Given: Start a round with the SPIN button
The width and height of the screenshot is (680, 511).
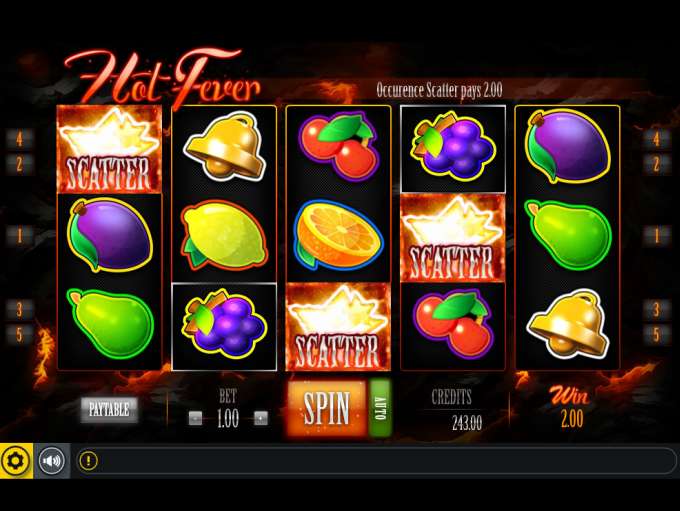Looking at the screenshot, I should [327, 408].
